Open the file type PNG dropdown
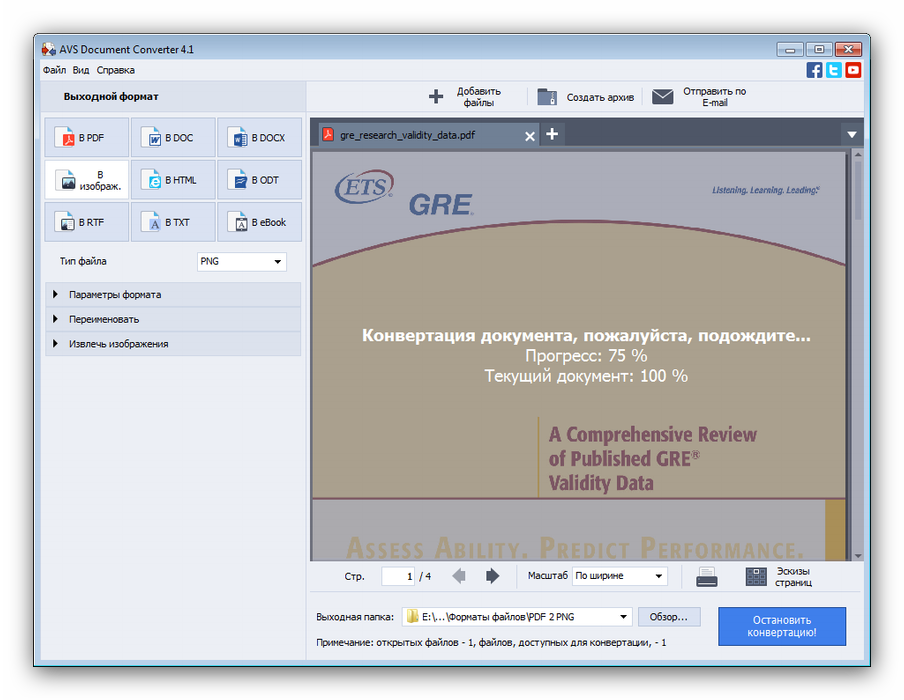This screenshot has height=700, width=904. coord(242,262)
